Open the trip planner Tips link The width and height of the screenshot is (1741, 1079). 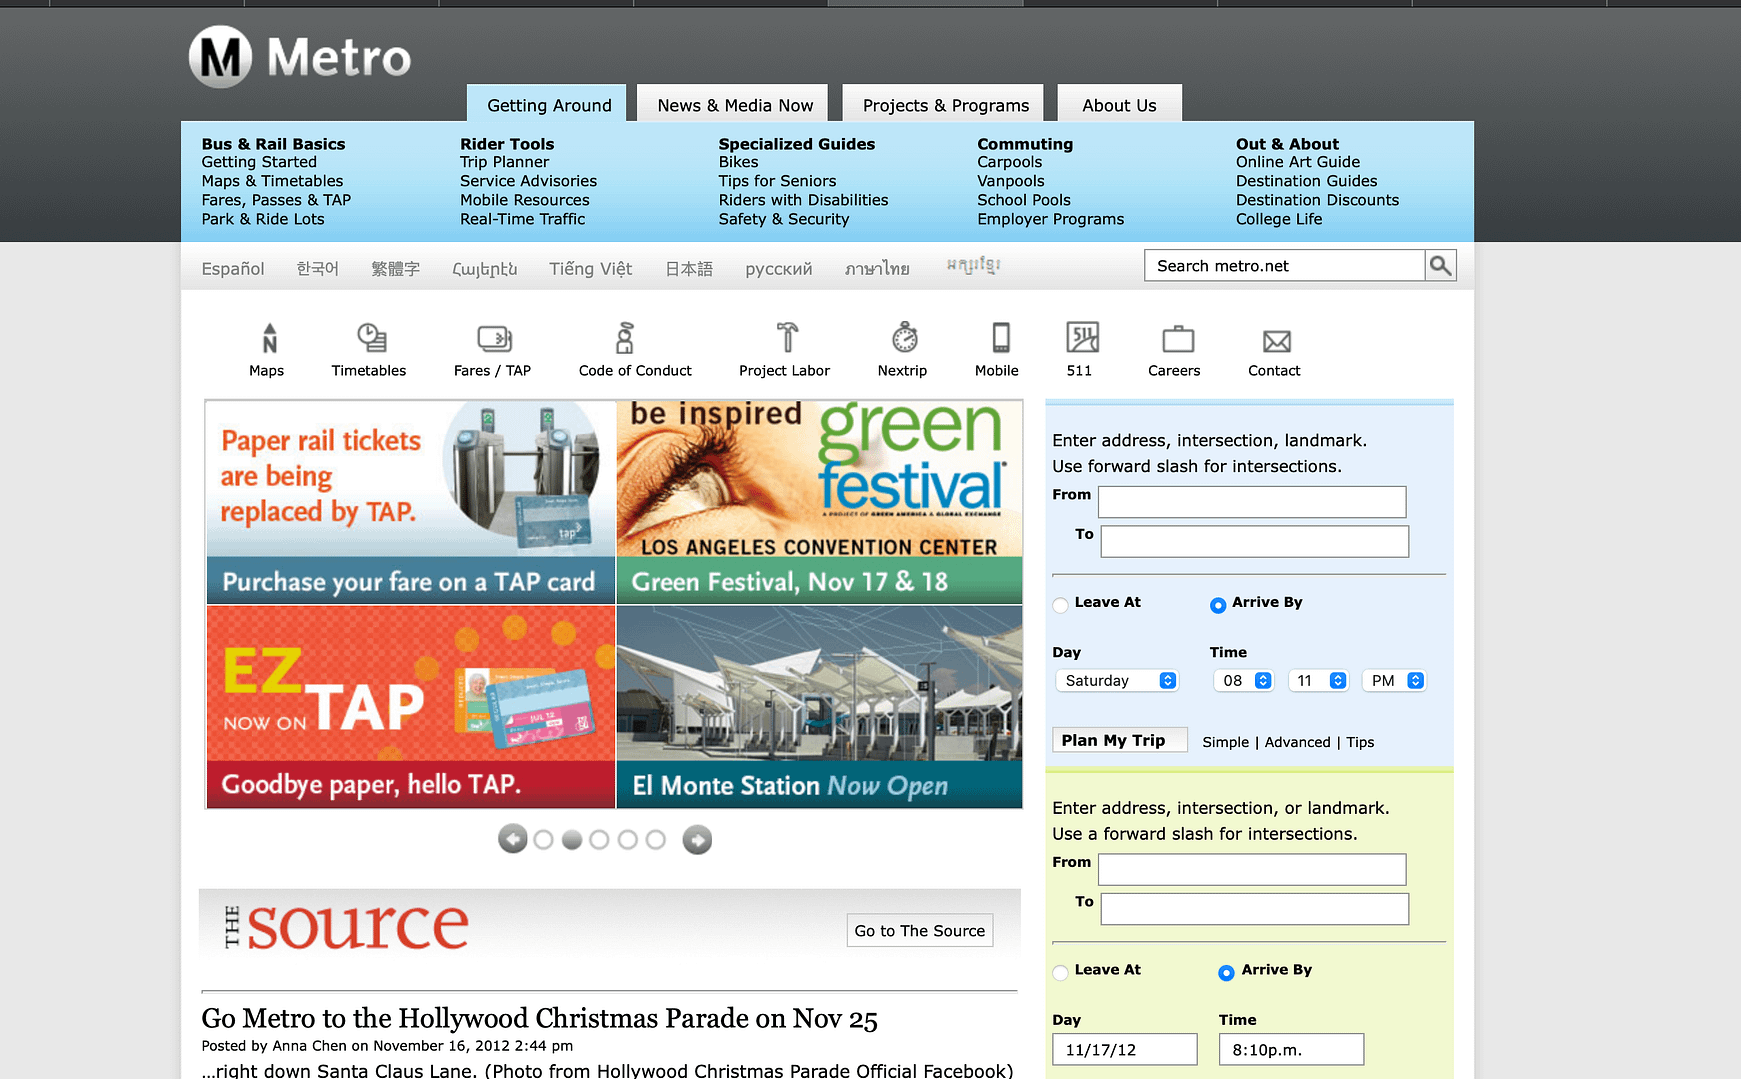pos(1360,742)
